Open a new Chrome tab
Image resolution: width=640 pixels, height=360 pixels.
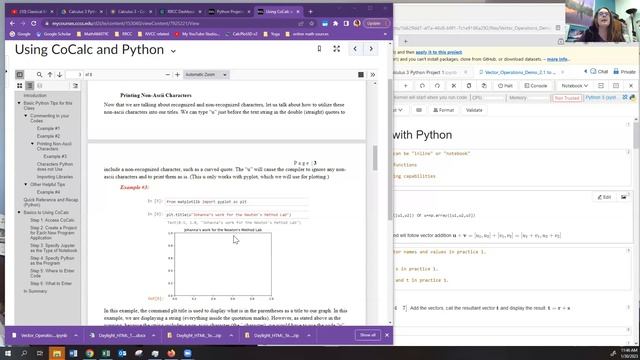point(311,11)
